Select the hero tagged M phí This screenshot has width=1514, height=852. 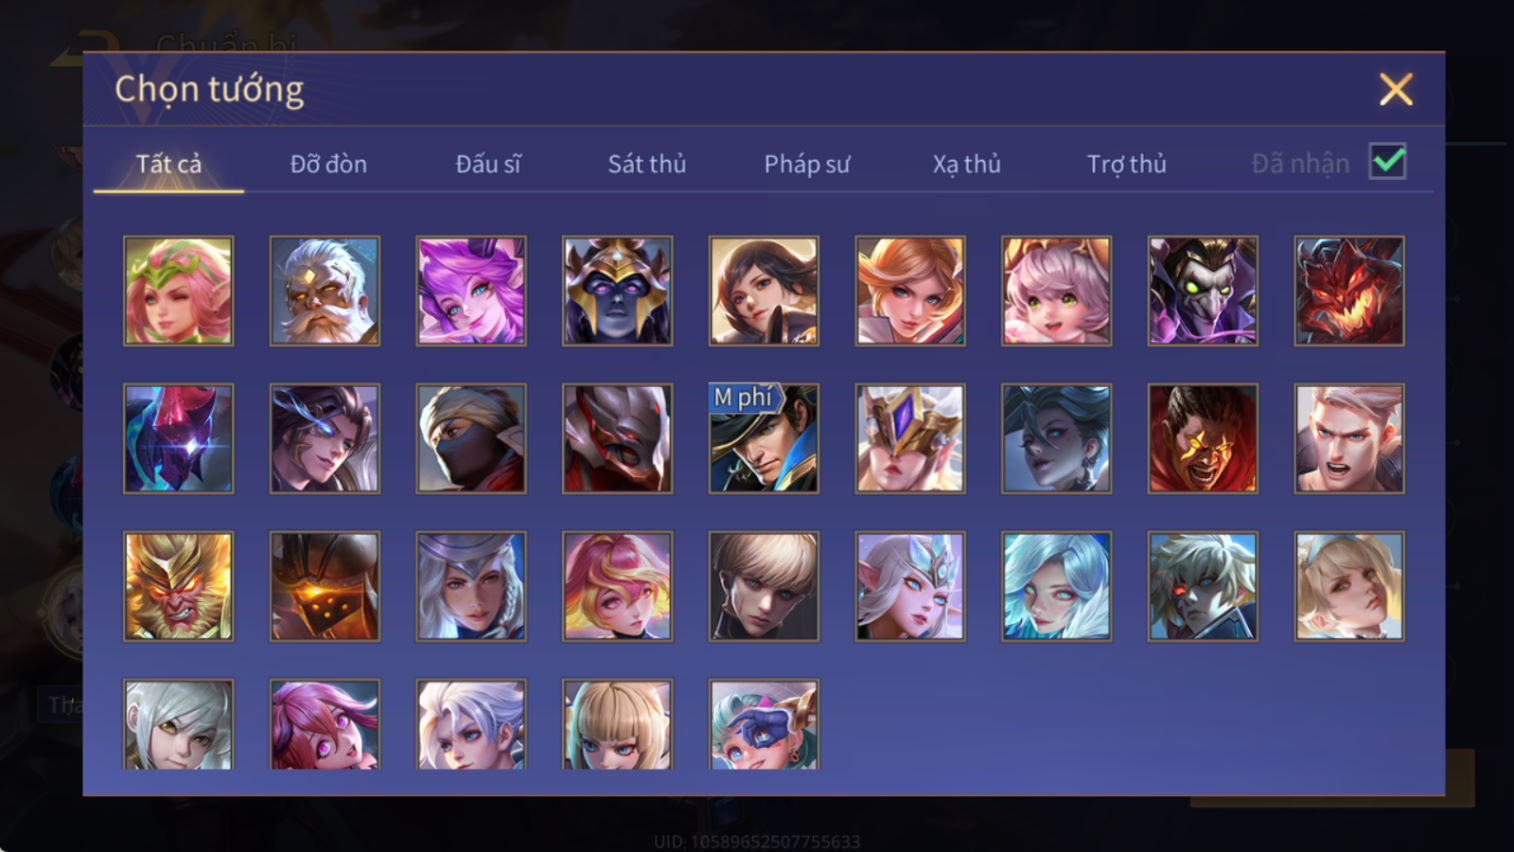764,439
